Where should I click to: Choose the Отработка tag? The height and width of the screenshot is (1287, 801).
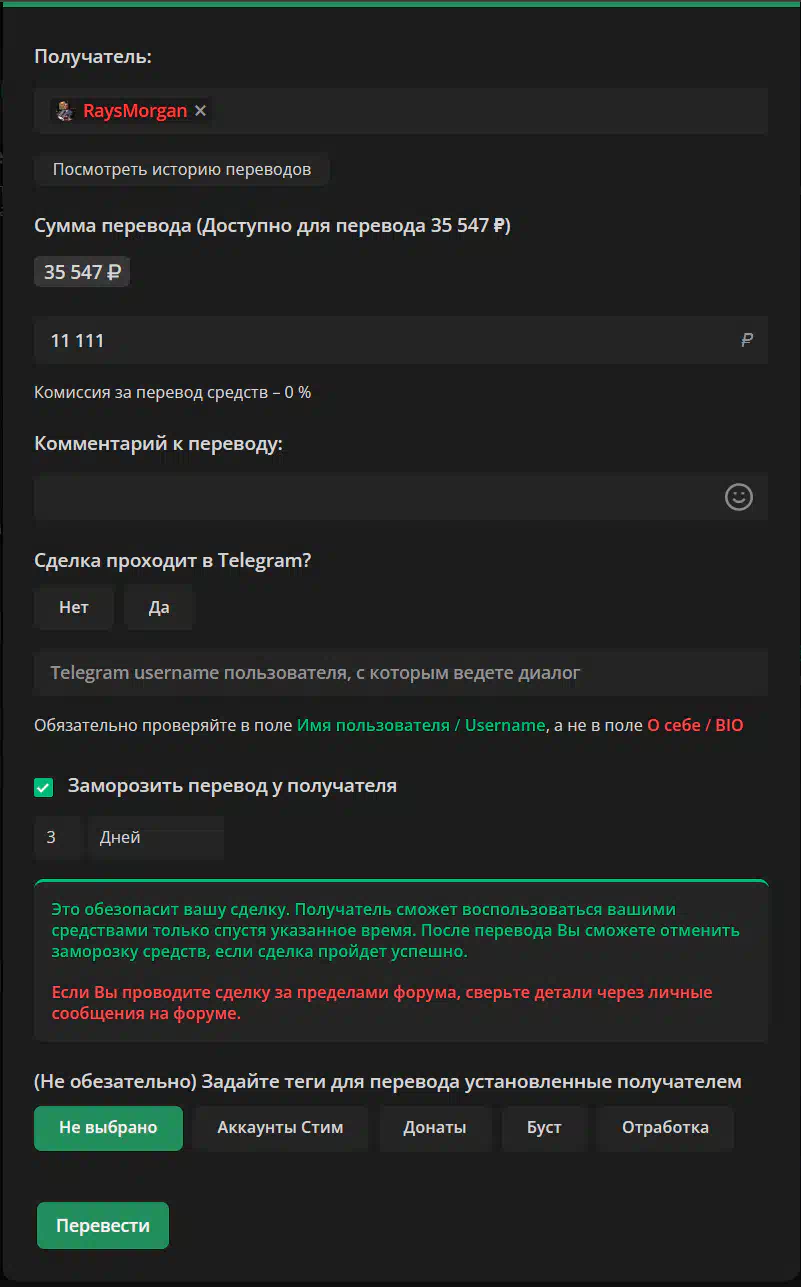coord(665,1128)
